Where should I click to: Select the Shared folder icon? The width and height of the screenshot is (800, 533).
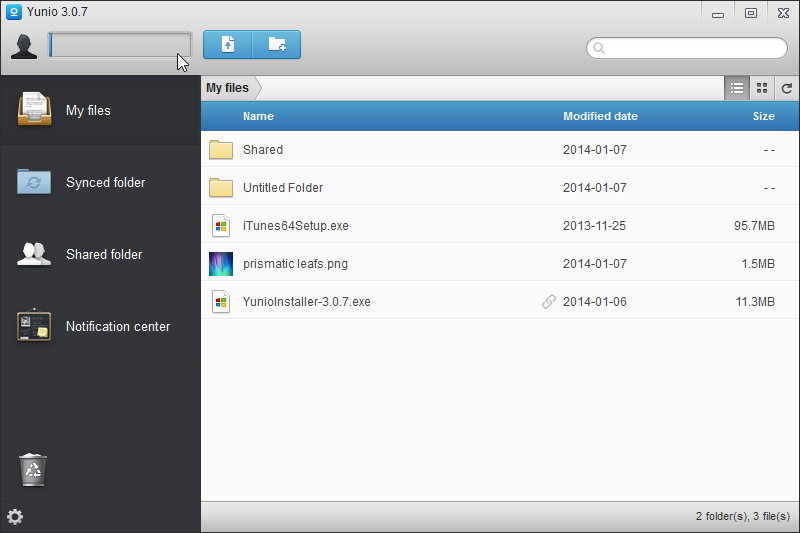[x=221, y=149]
